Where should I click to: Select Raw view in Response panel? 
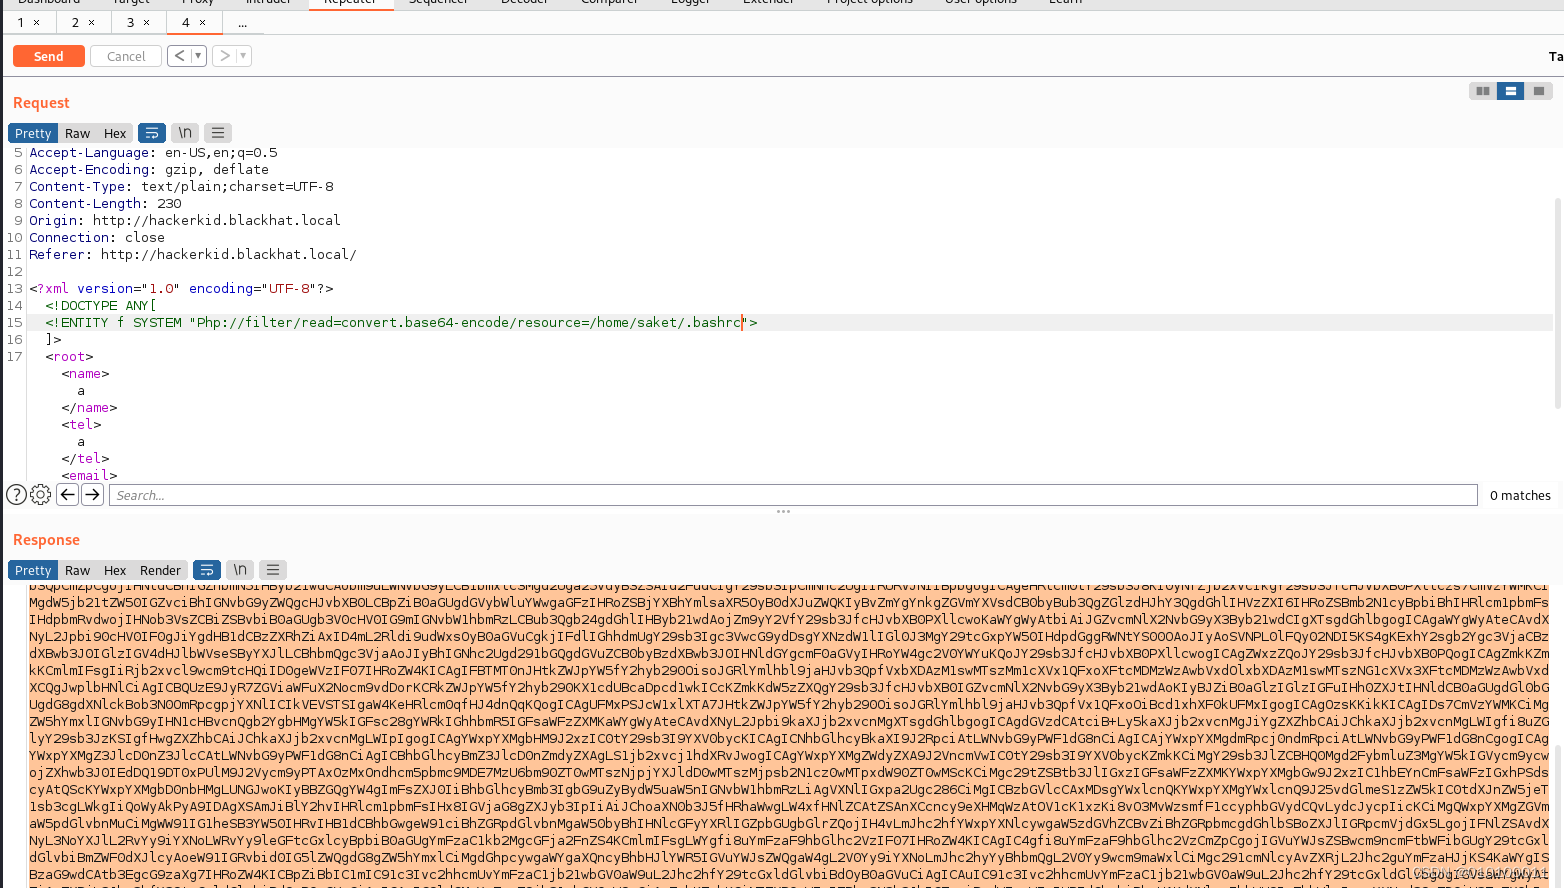(77, 570)
